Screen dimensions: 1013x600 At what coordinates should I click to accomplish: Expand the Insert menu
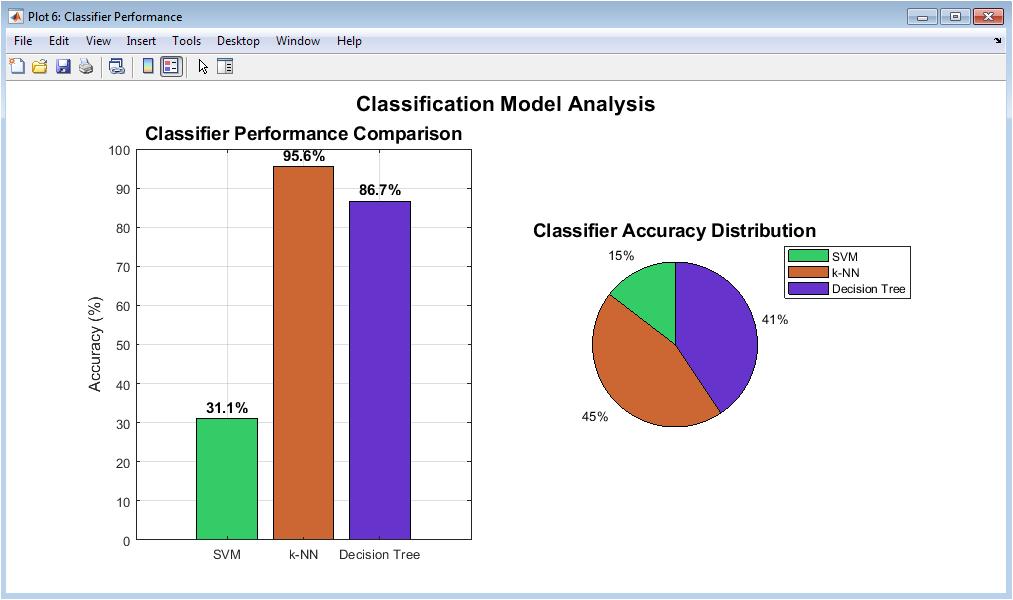[141, 41]
